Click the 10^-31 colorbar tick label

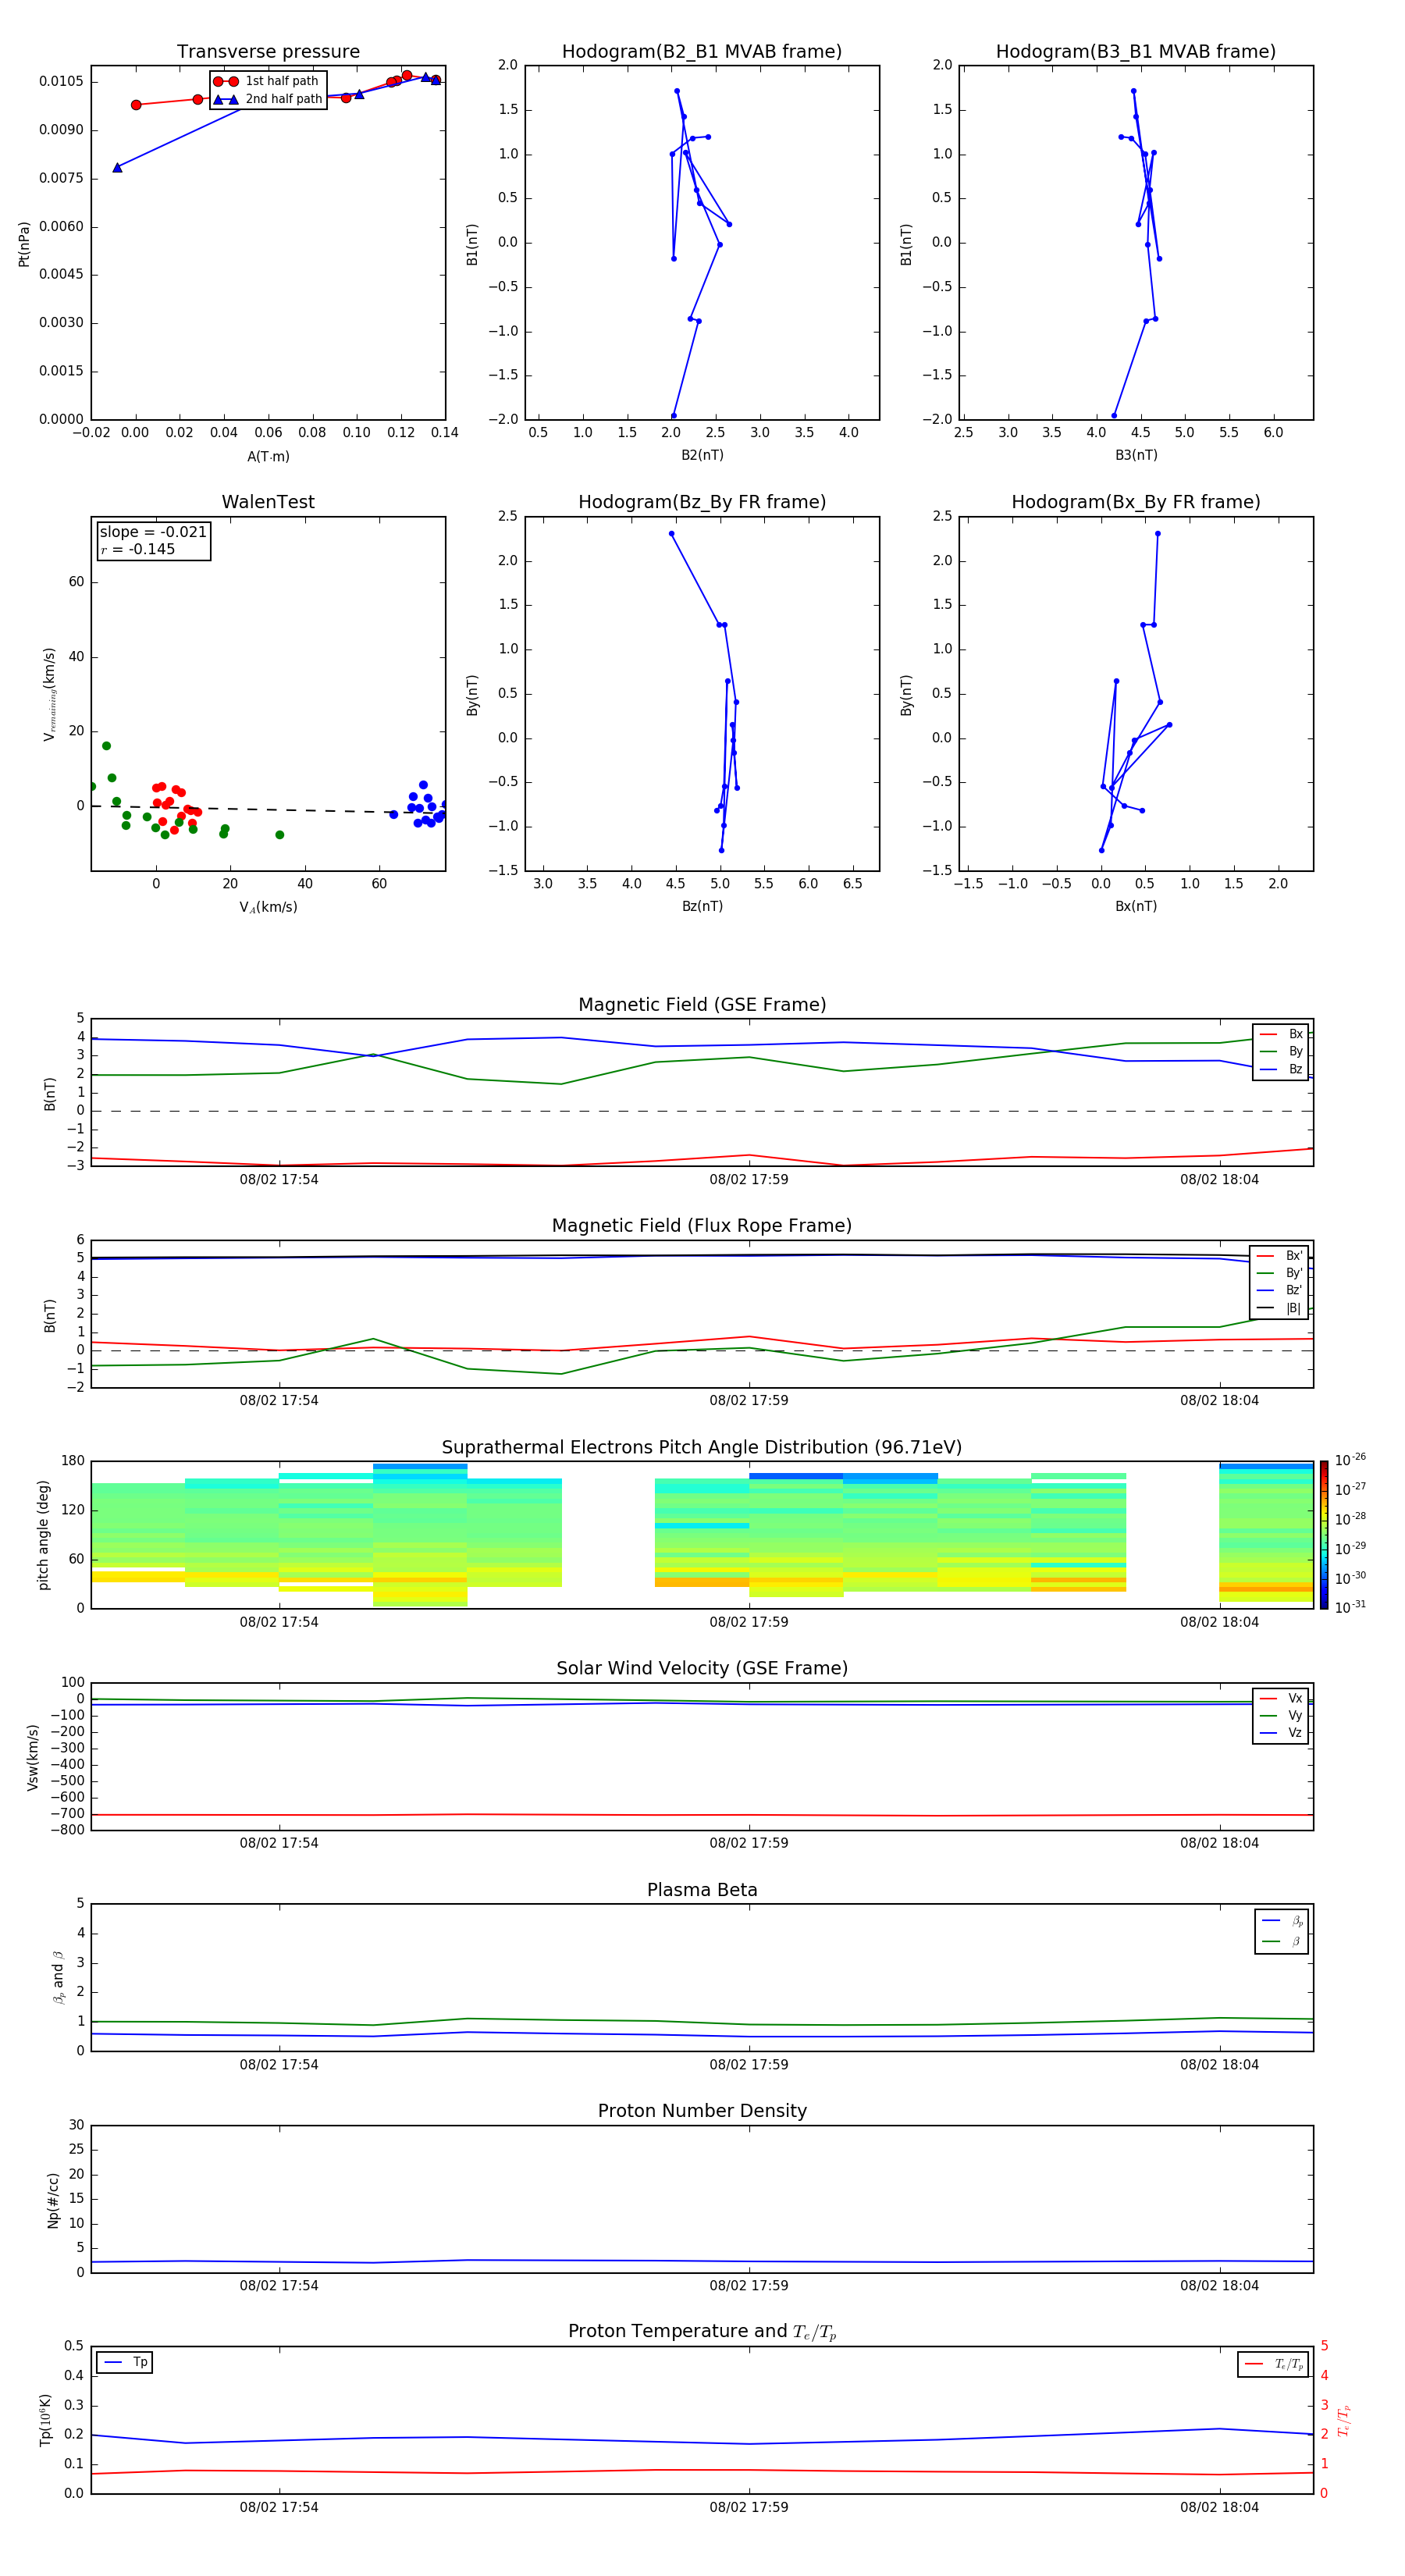[x=1350, y=1607]
